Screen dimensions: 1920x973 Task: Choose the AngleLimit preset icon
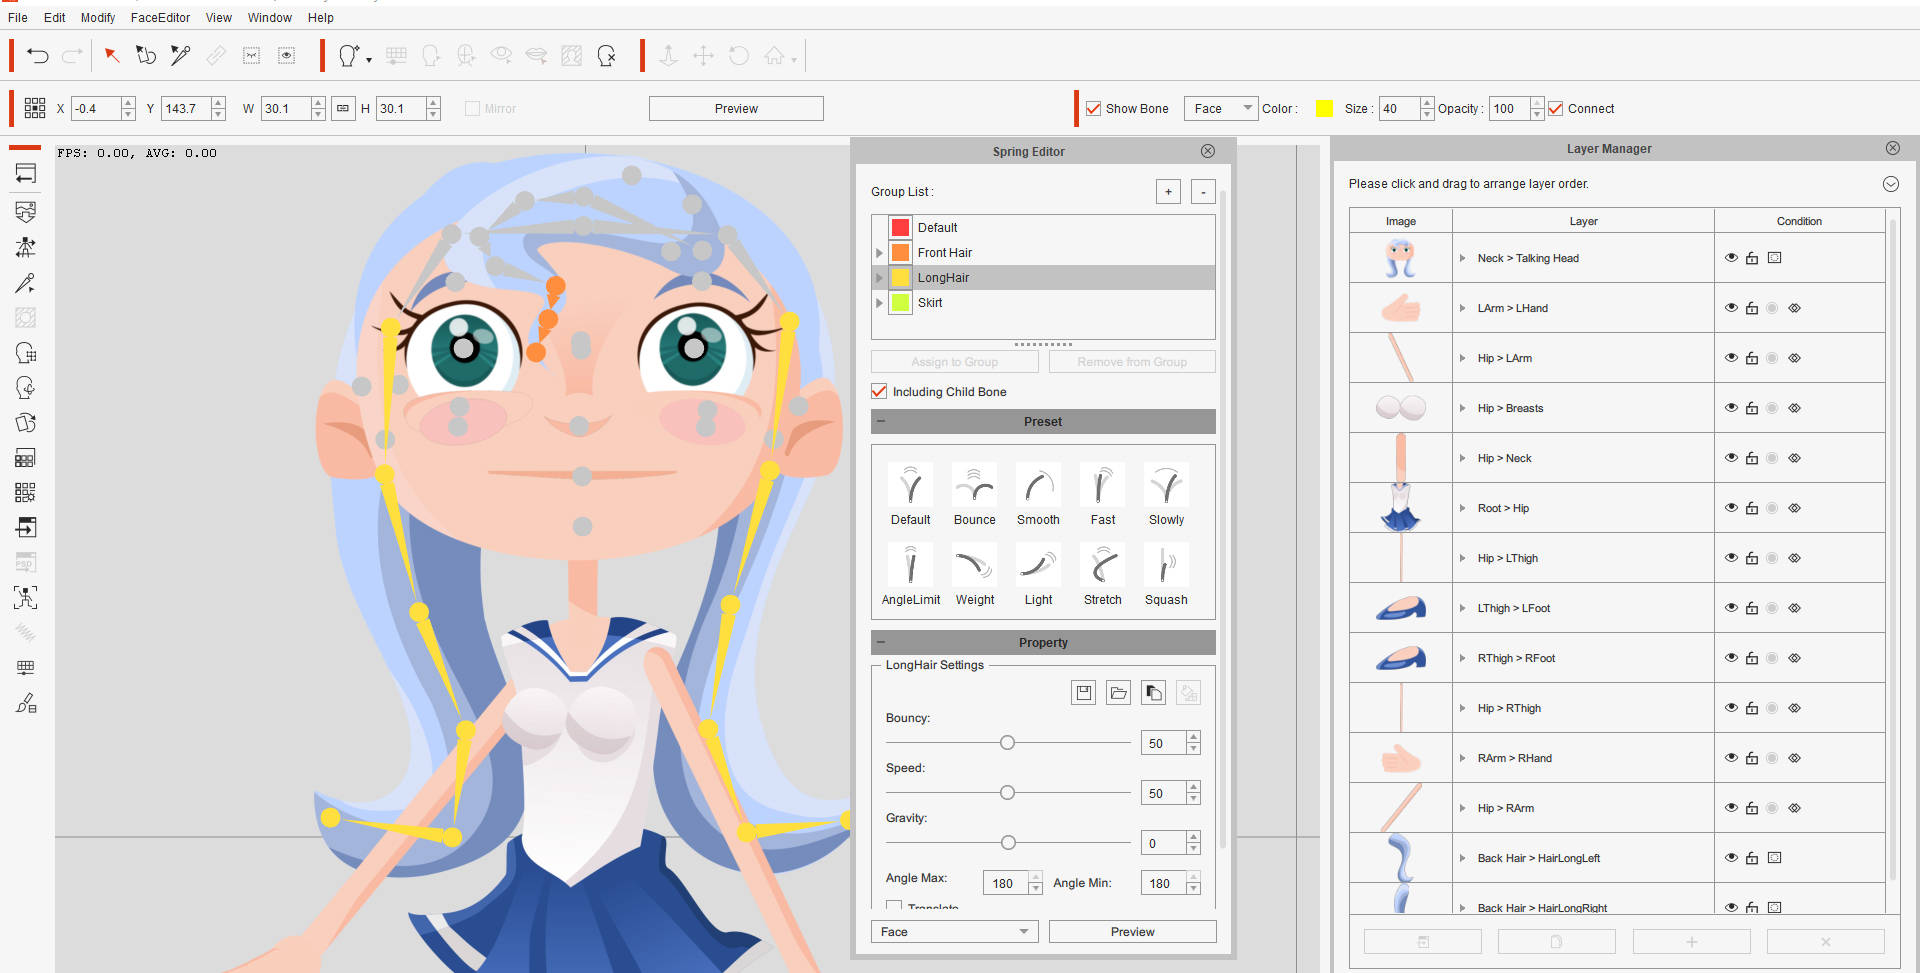(910, 567)
